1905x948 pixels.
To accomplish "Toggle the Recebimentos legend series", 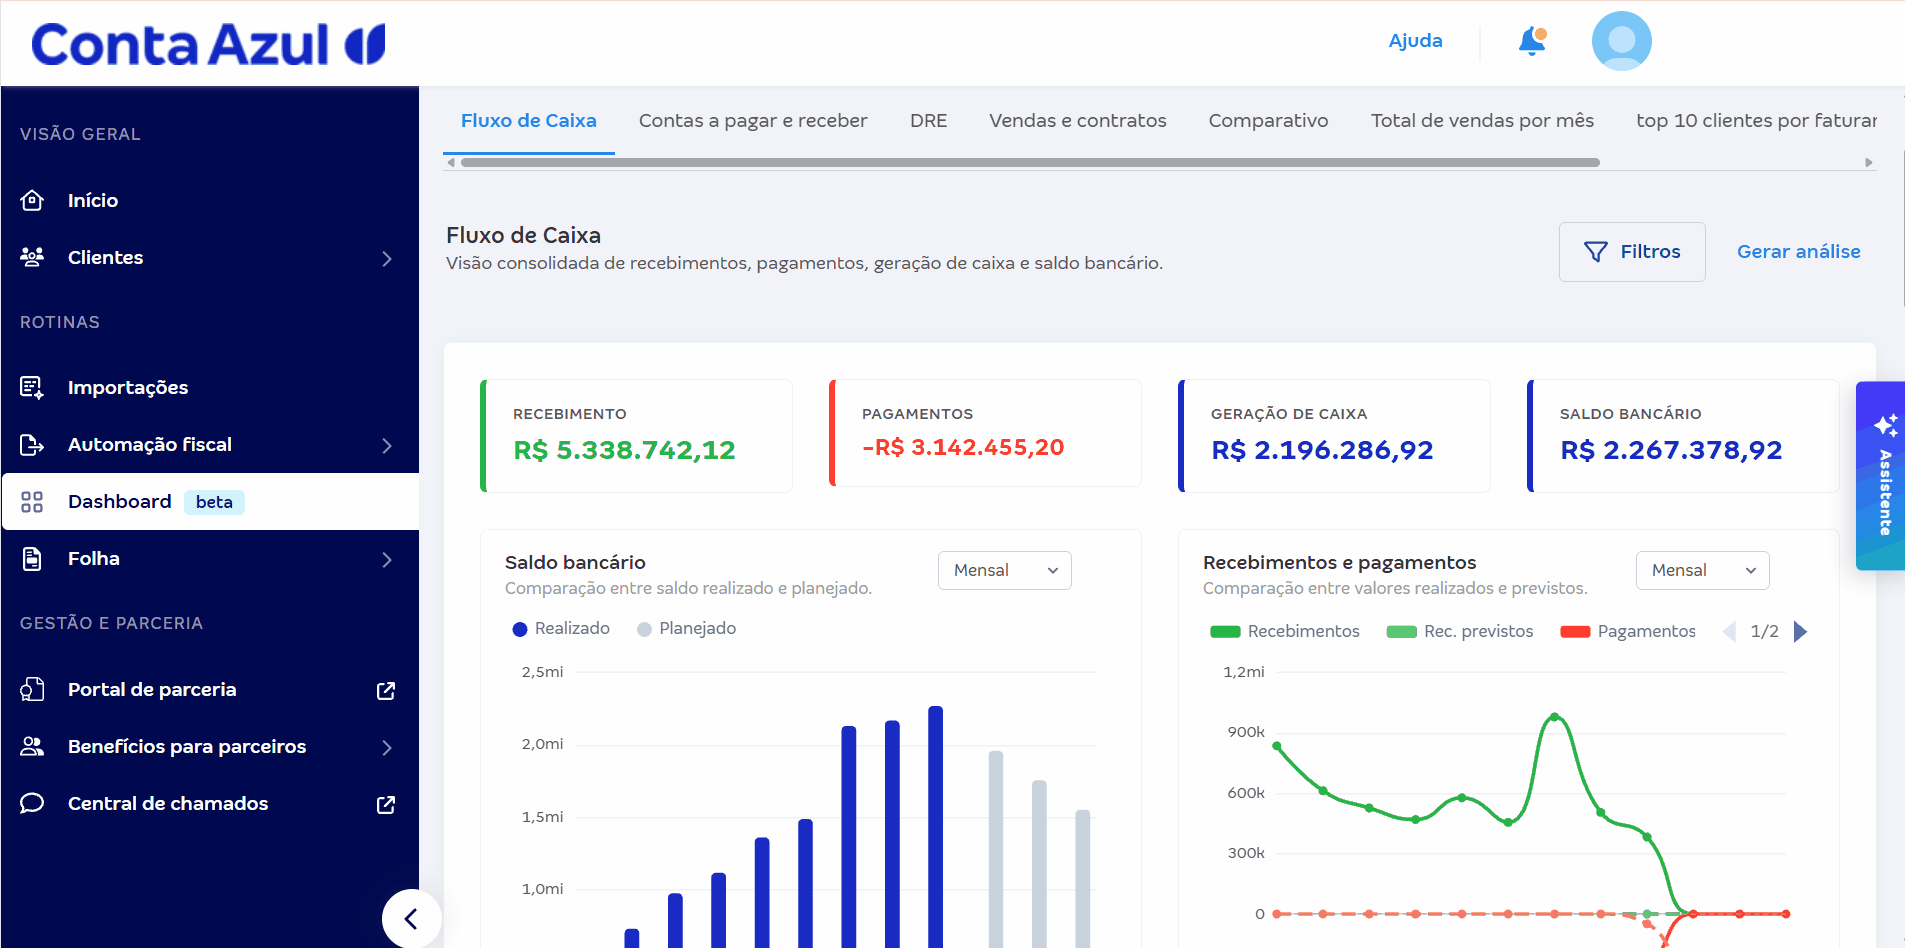I will (1285, 631).
